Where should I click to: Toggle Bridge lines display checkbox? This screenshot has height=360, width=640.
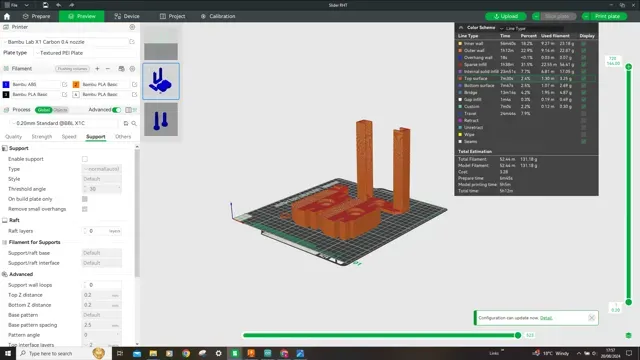(584, 93)
